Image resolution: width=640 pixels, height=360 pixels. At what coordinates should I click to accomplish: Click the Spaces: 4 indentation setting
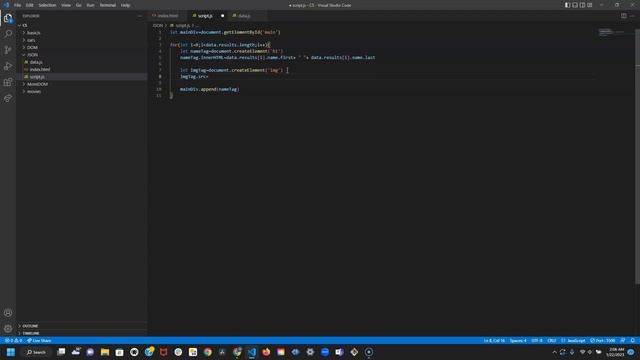tap(518, 340)
